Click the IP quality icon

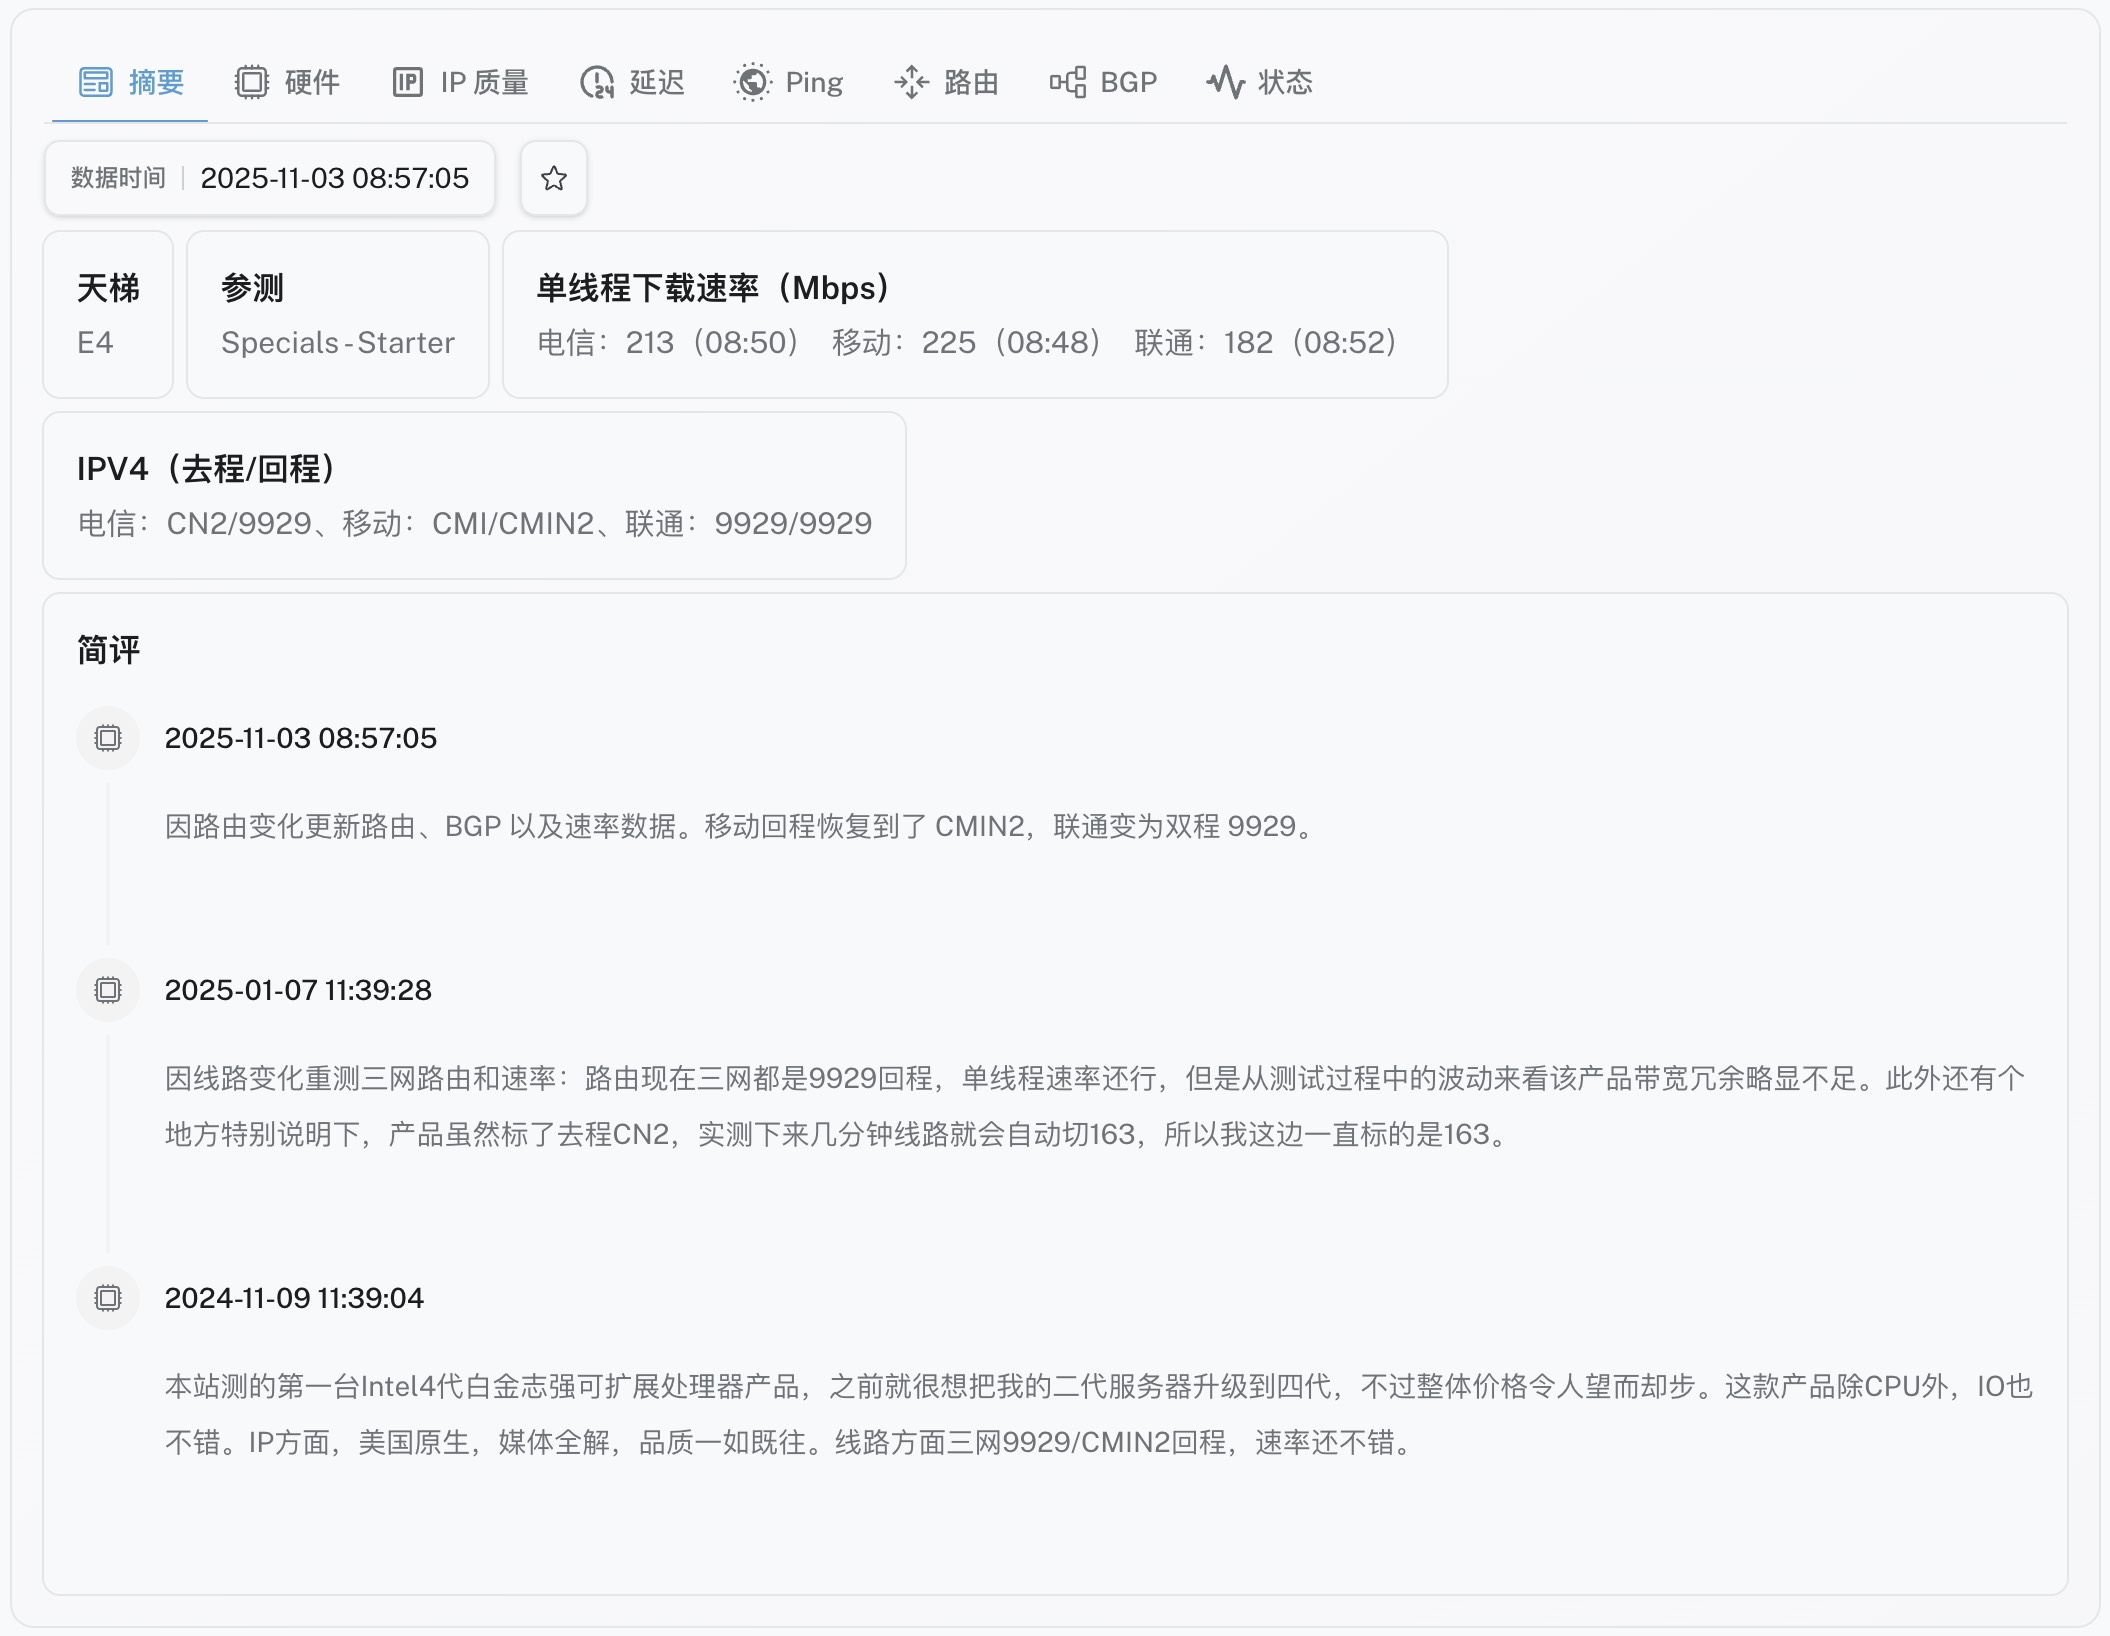coord(408,82)
